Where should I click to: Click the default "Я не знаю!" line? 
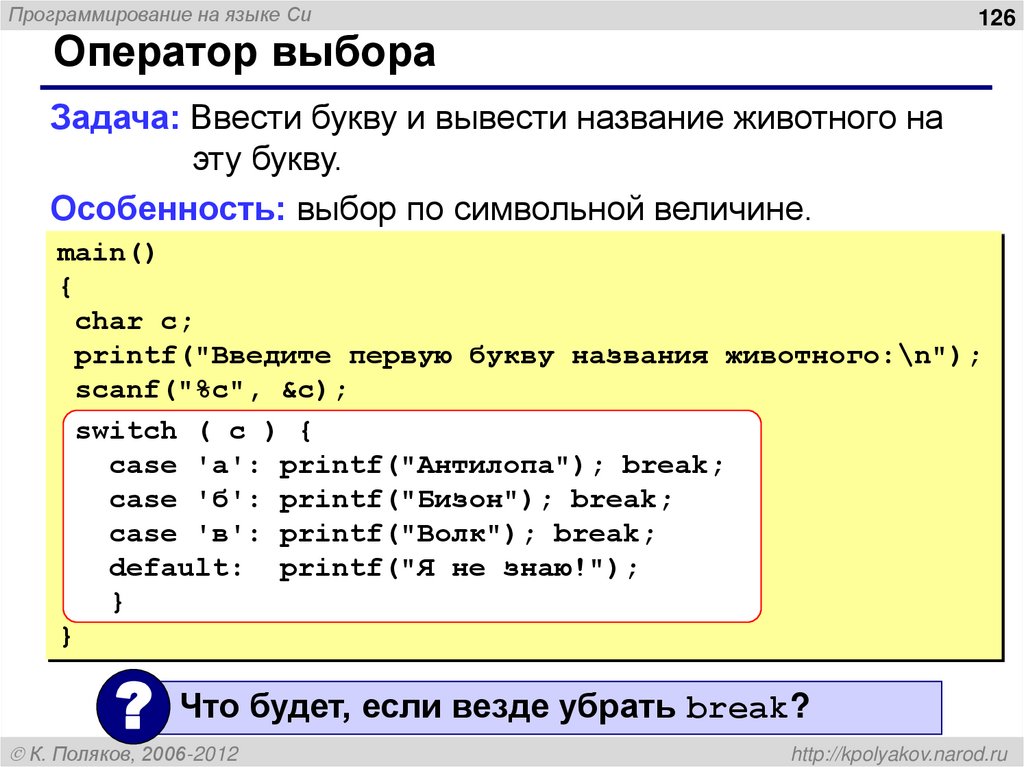tap(373, 568)
